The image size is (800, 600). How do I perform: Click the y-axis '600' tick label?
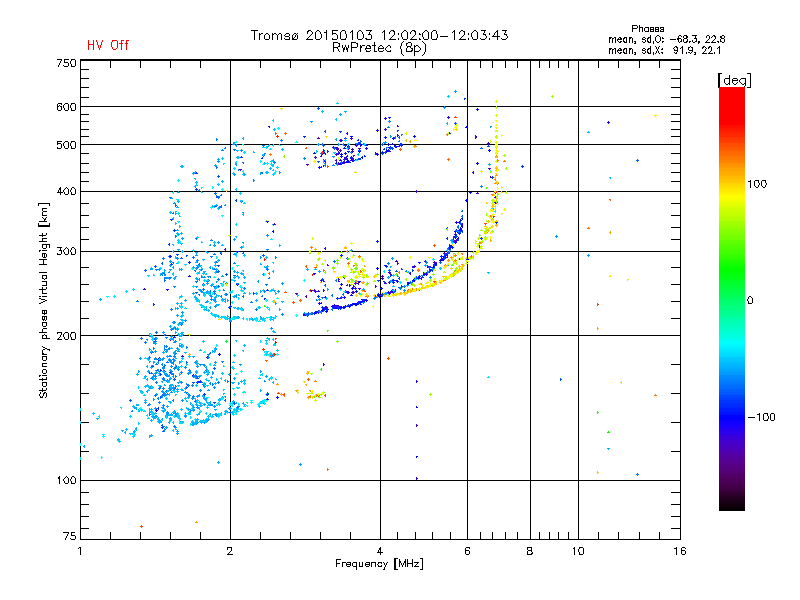(x=66, y=107)
